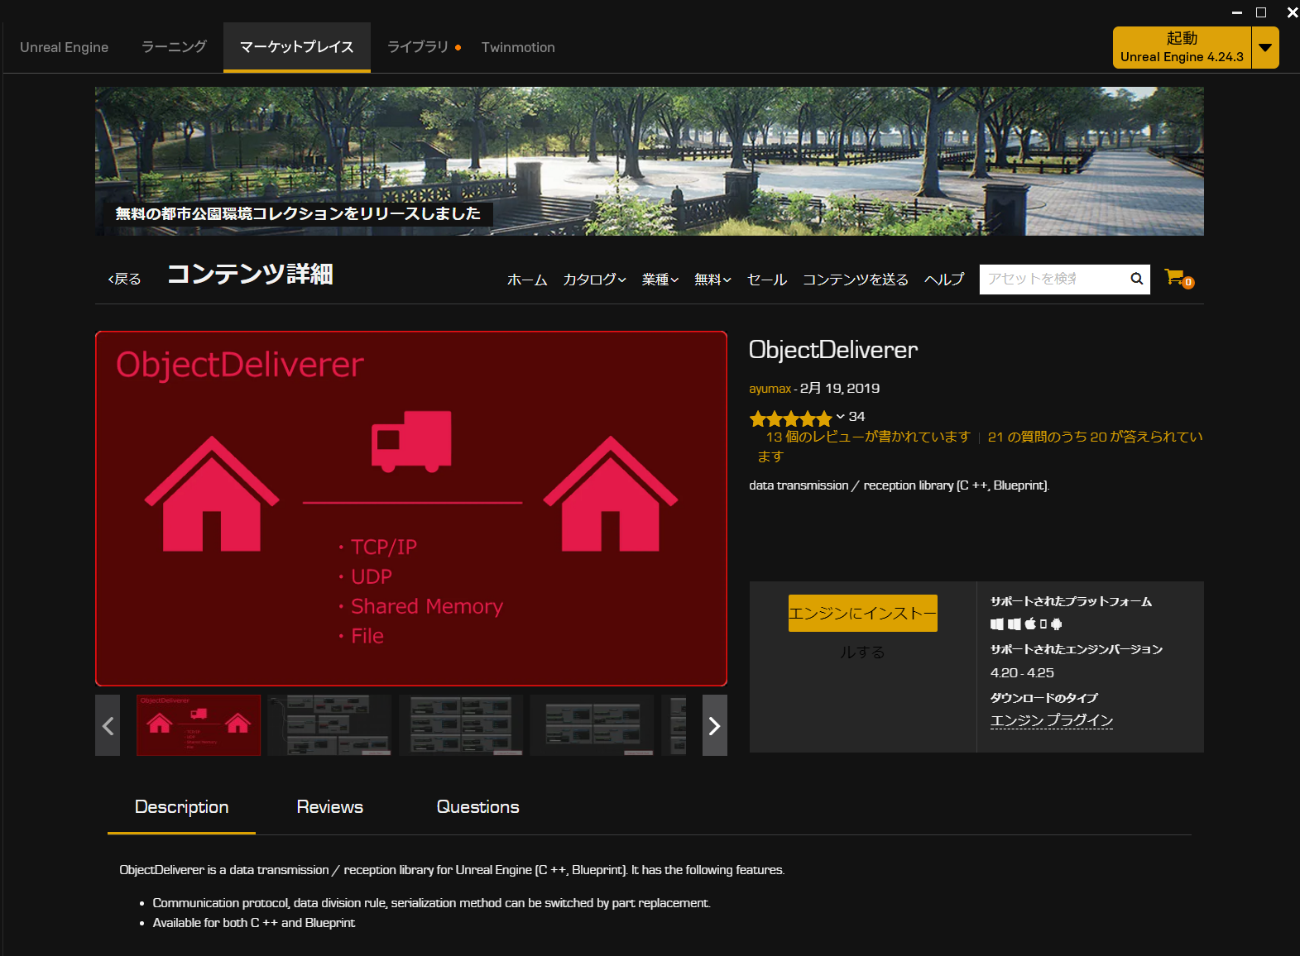Select the third blueprint screenshot thumbnail

pyautogui.click(x=460, y=725)
